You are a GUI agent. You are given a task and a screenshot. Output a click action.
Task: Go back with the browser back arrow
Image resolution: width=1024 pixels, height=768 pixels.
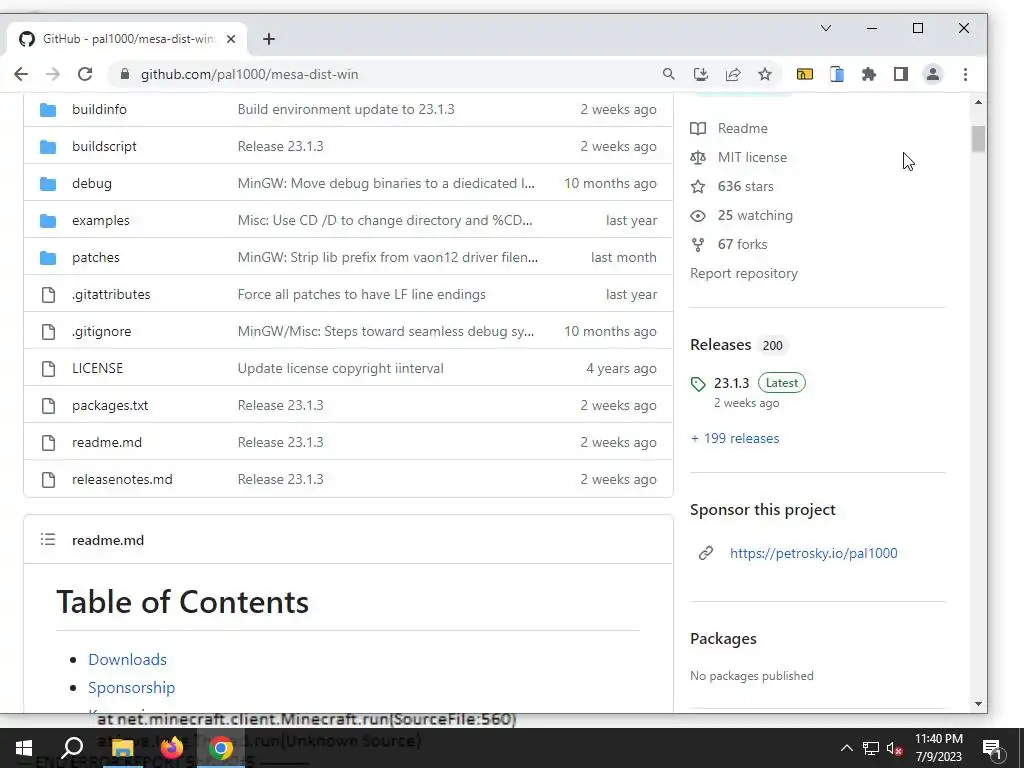[21, 74]
